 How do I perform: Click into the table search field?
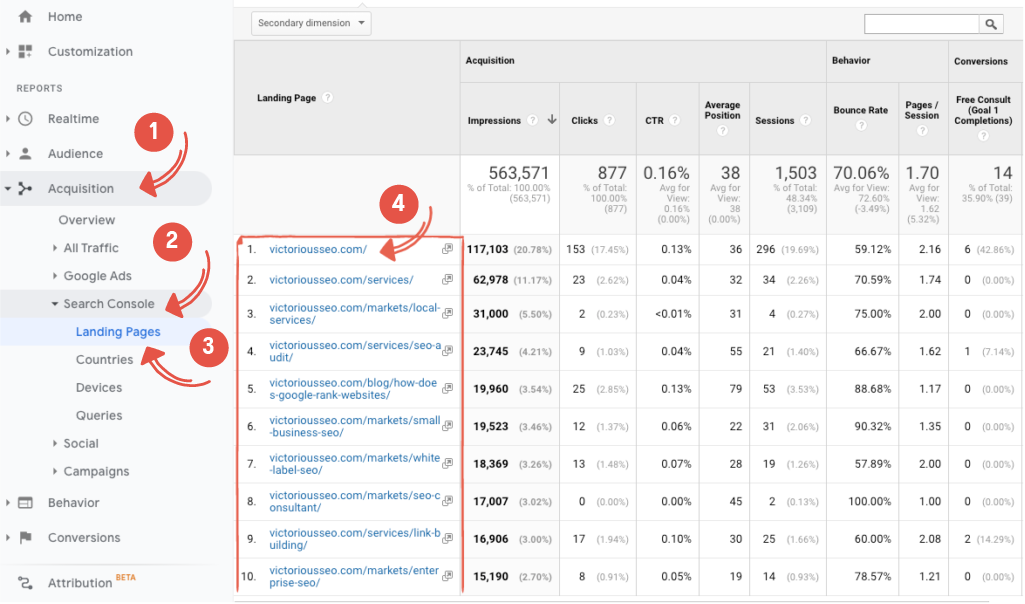tap(921, 24)
